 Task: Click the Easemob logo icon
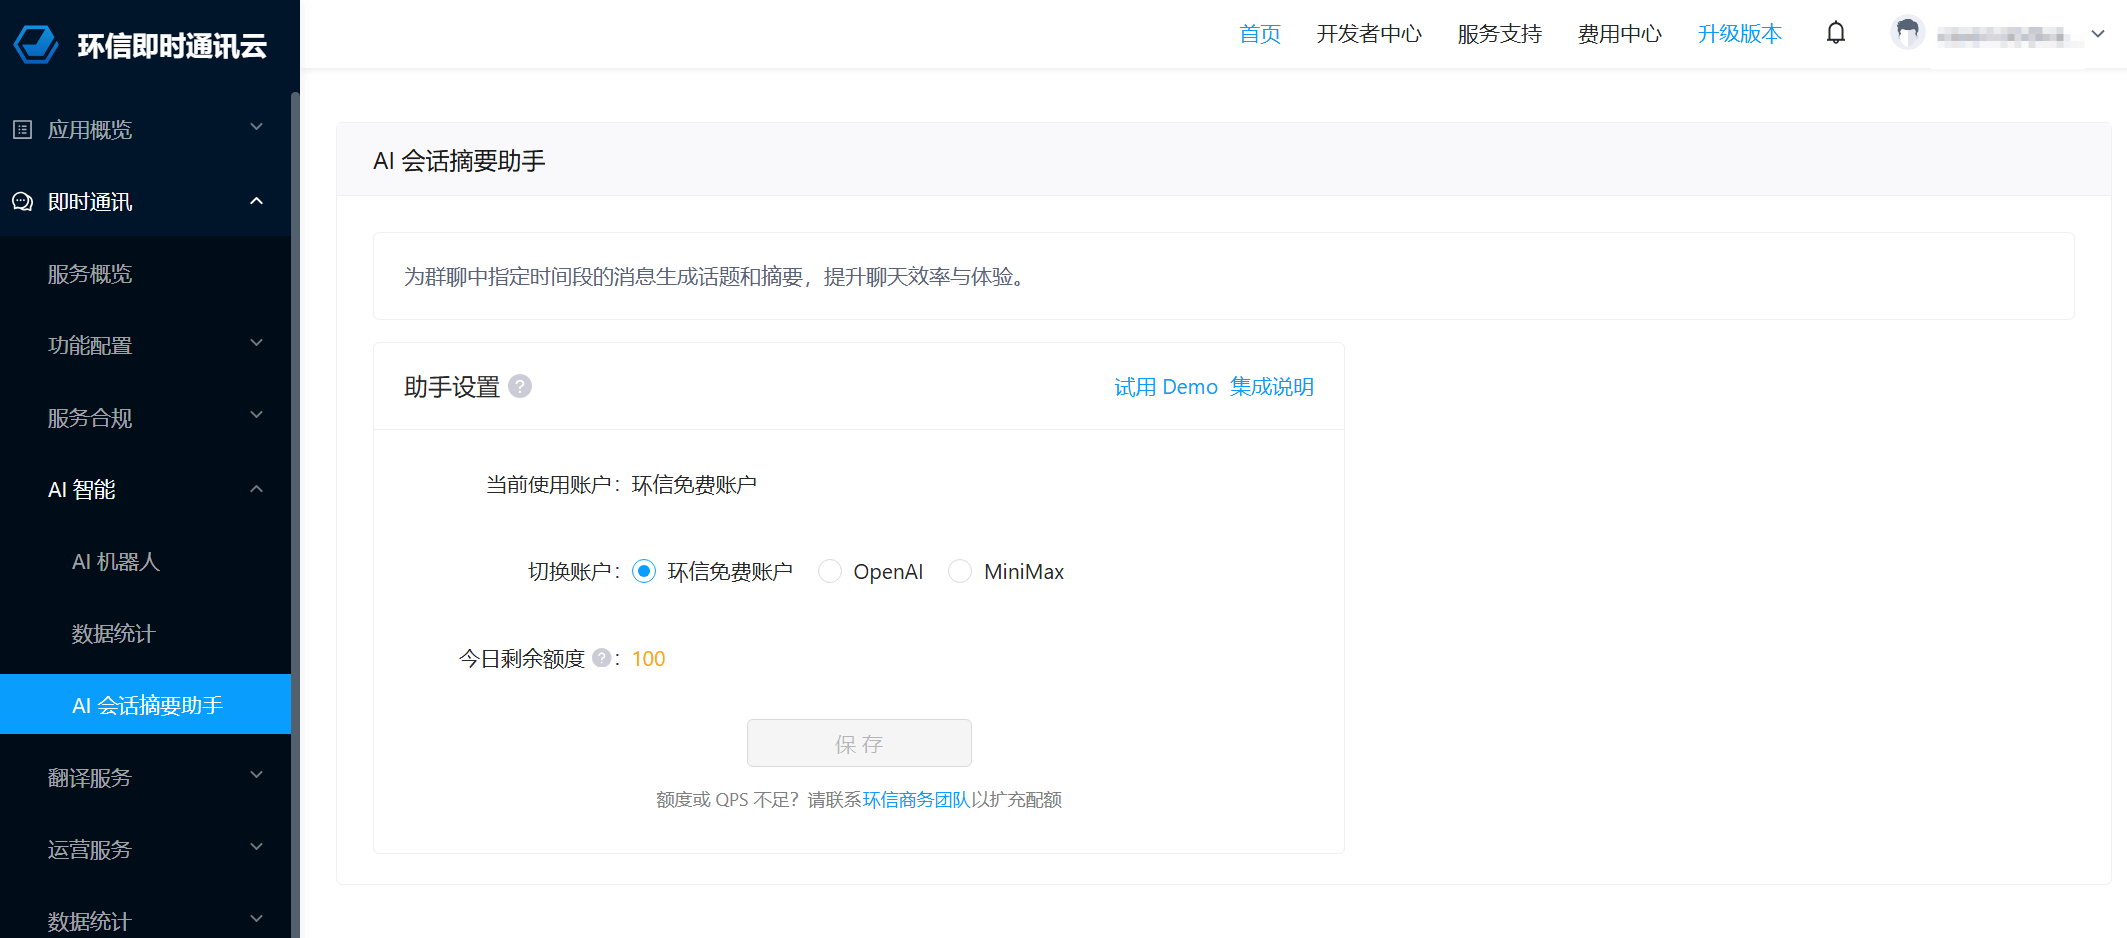36,45
